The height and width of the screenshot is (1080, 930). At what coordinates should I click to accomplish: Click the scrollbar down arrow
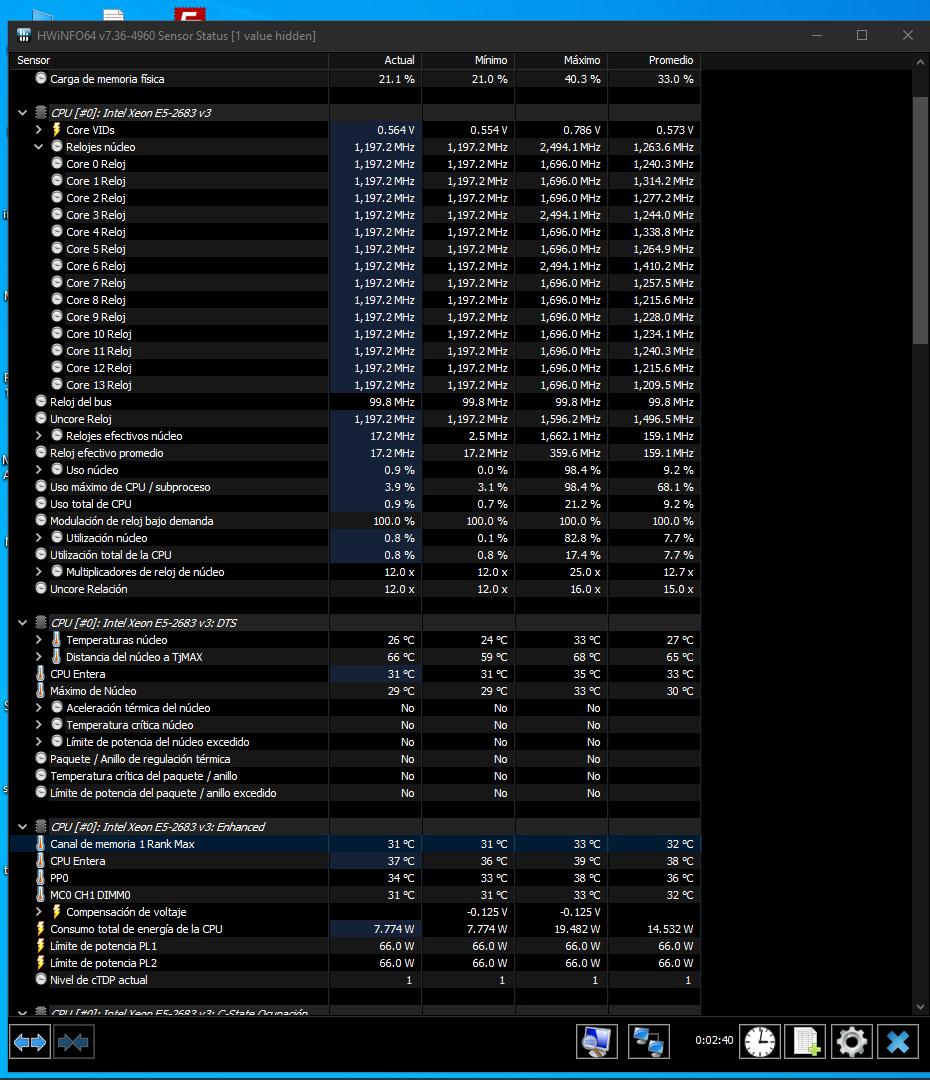920,1006
